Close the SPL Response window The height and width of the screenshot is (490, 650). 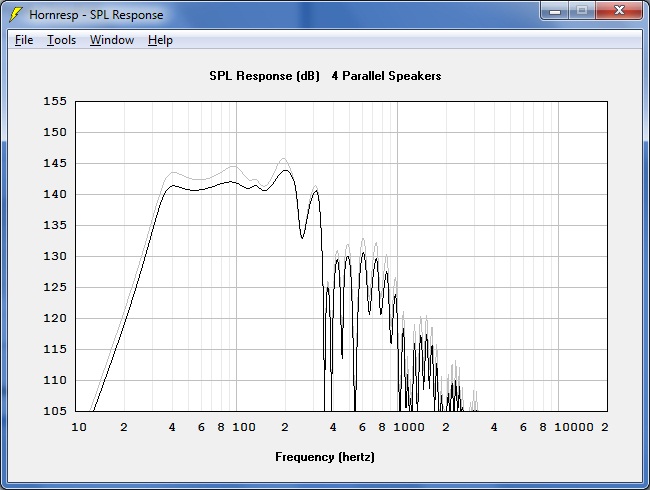click(x=619, y=11)
